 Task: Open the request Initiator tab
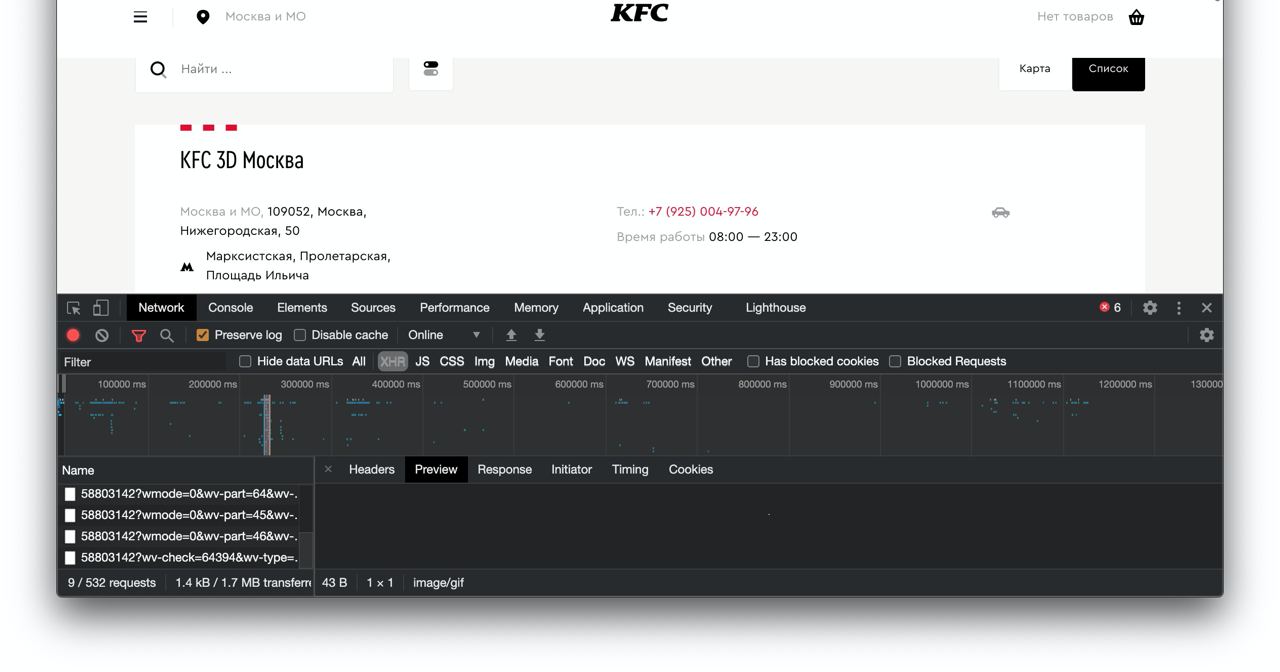point(571,469)
